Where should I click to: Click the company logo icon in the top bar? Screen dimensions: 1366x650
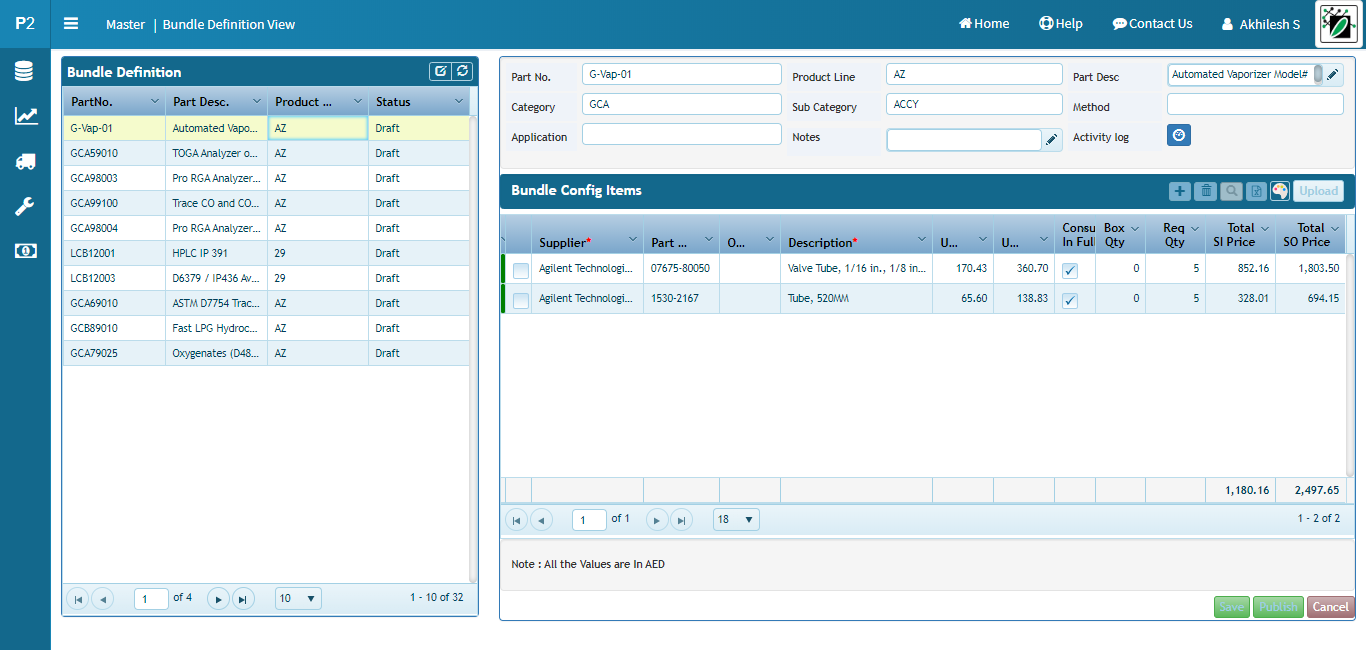coord(1338,24)
